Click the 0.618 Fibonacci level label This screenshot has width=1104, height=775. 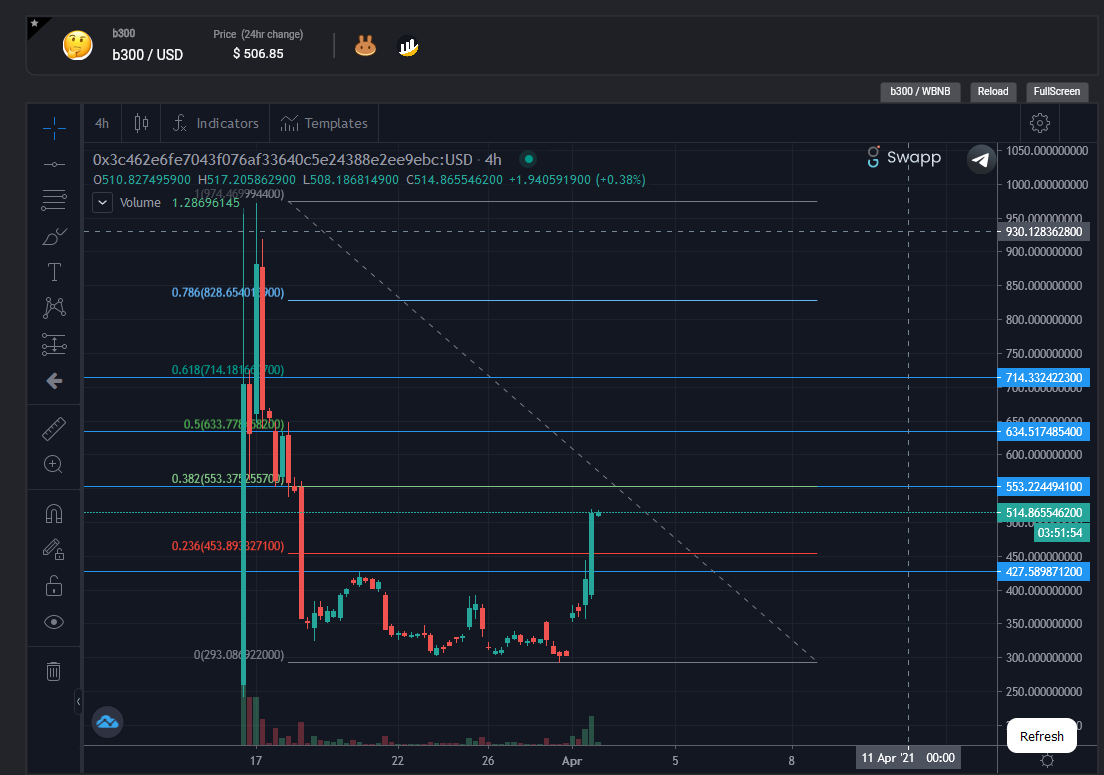click(x=228, y=370)
